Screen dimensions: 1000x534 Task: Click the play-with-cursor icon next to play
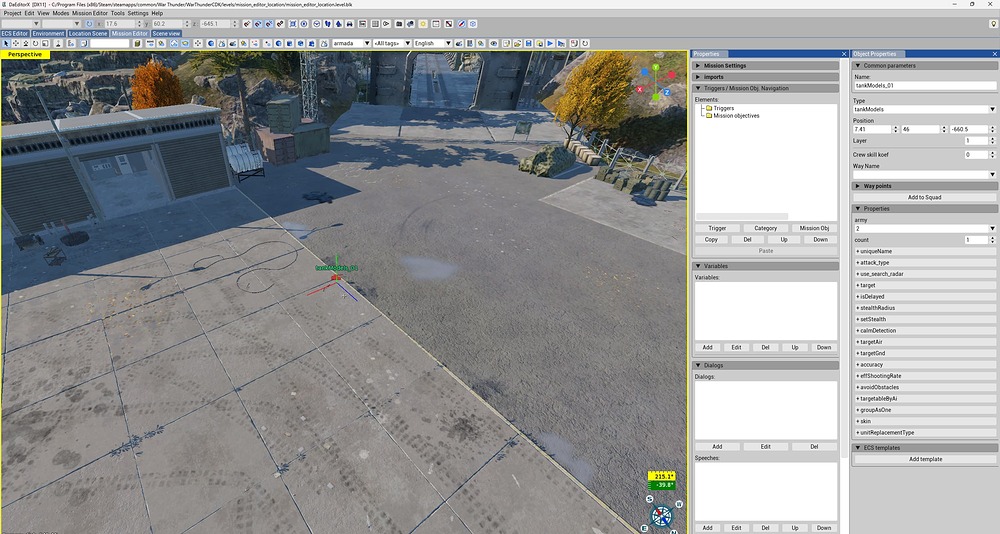561,43
